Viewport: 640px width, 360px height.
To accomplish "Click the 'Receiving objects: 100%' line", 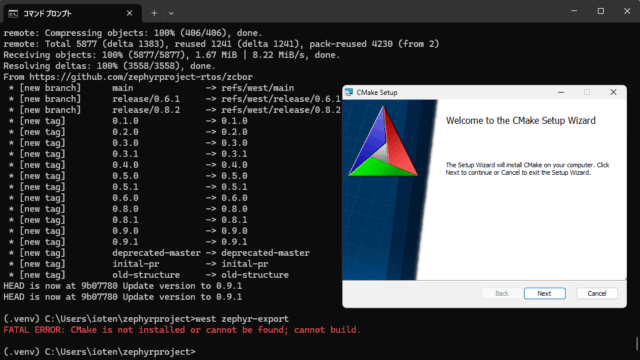I will (172, 55).
